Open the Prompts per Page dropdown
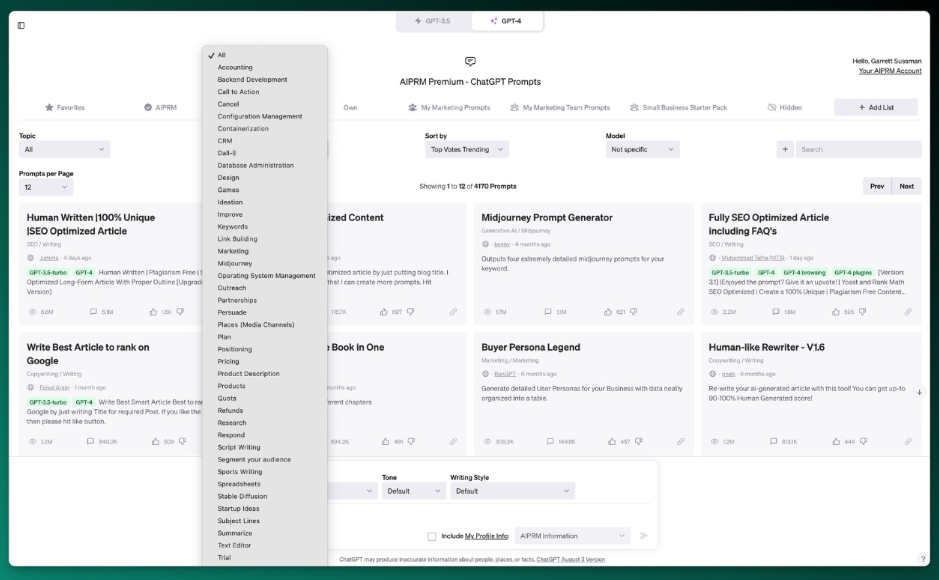 click(46, 187)
